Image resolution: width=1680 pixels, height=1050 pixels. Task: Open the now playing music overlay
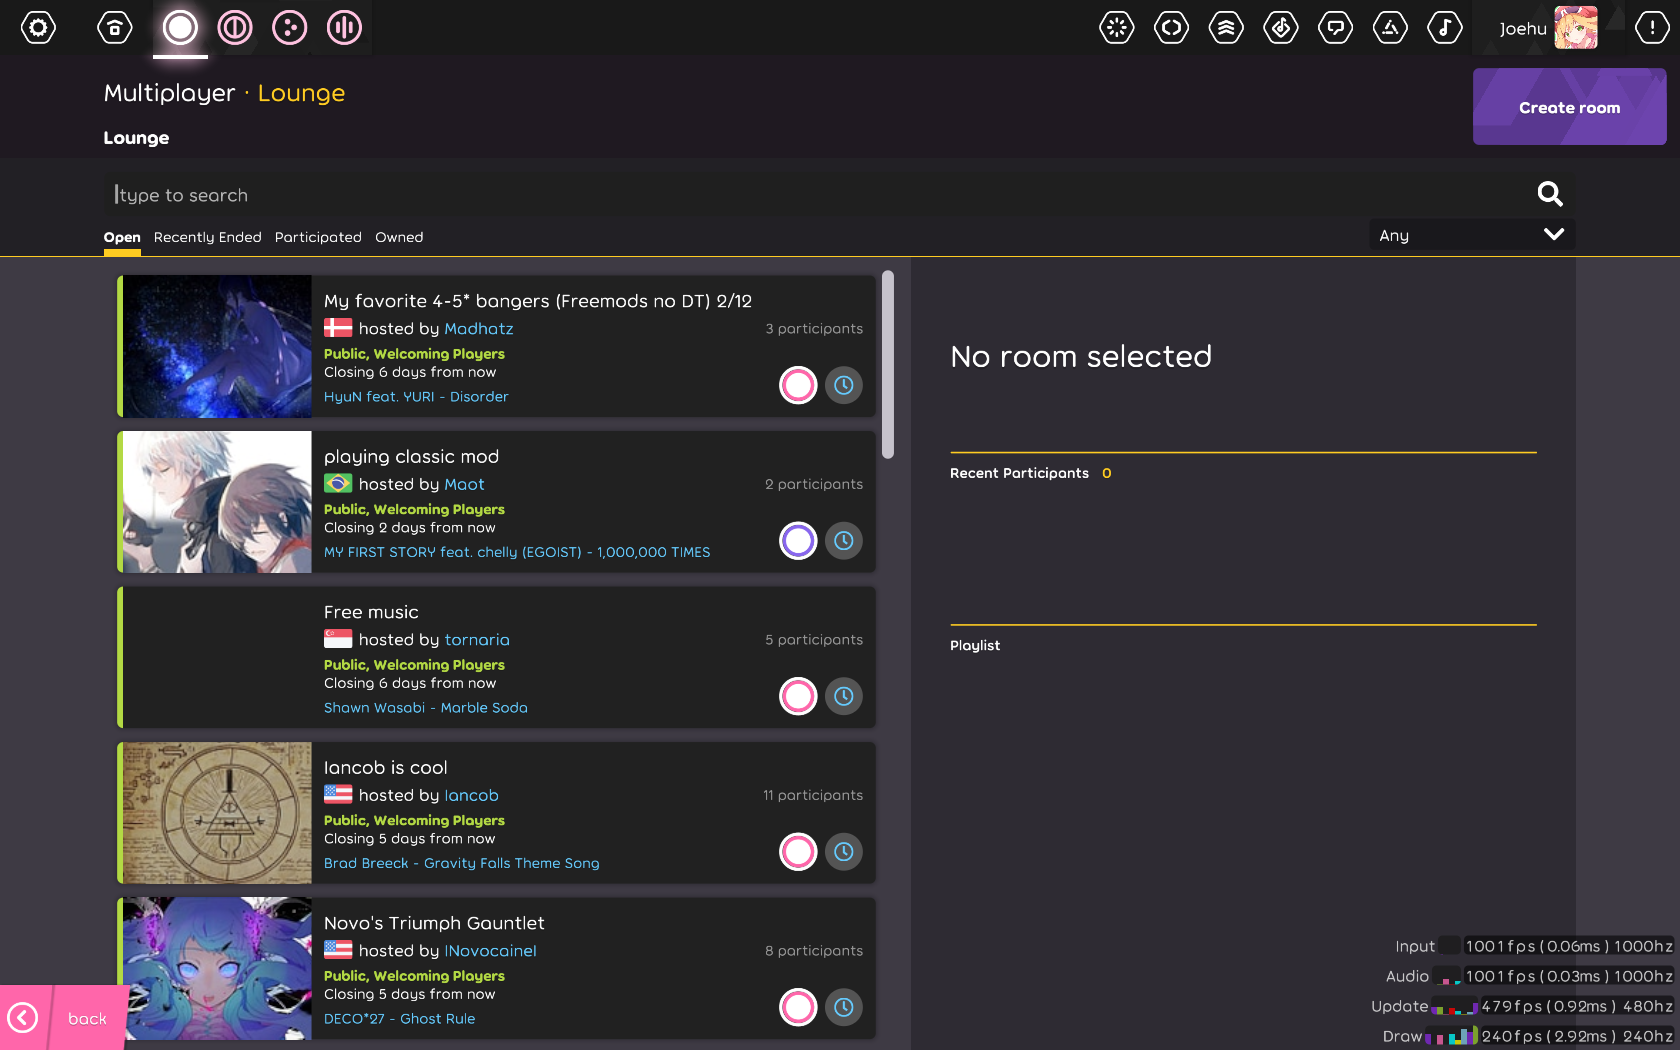[x=1445, y=27]
